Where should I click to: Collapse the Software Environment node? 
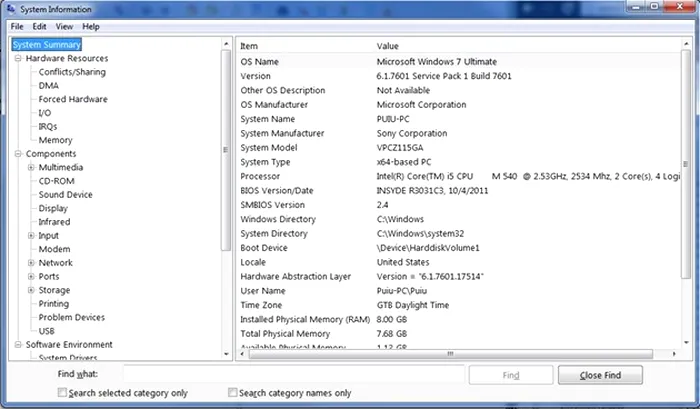point(18,345)
